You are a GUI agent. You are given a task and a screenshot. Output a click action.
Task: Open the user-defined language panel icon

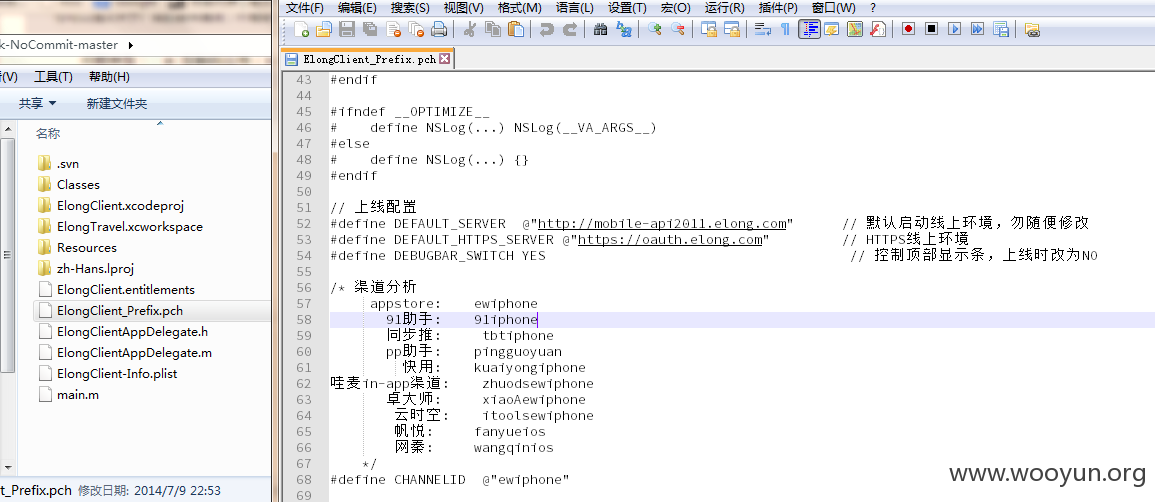tap(832, 29)
